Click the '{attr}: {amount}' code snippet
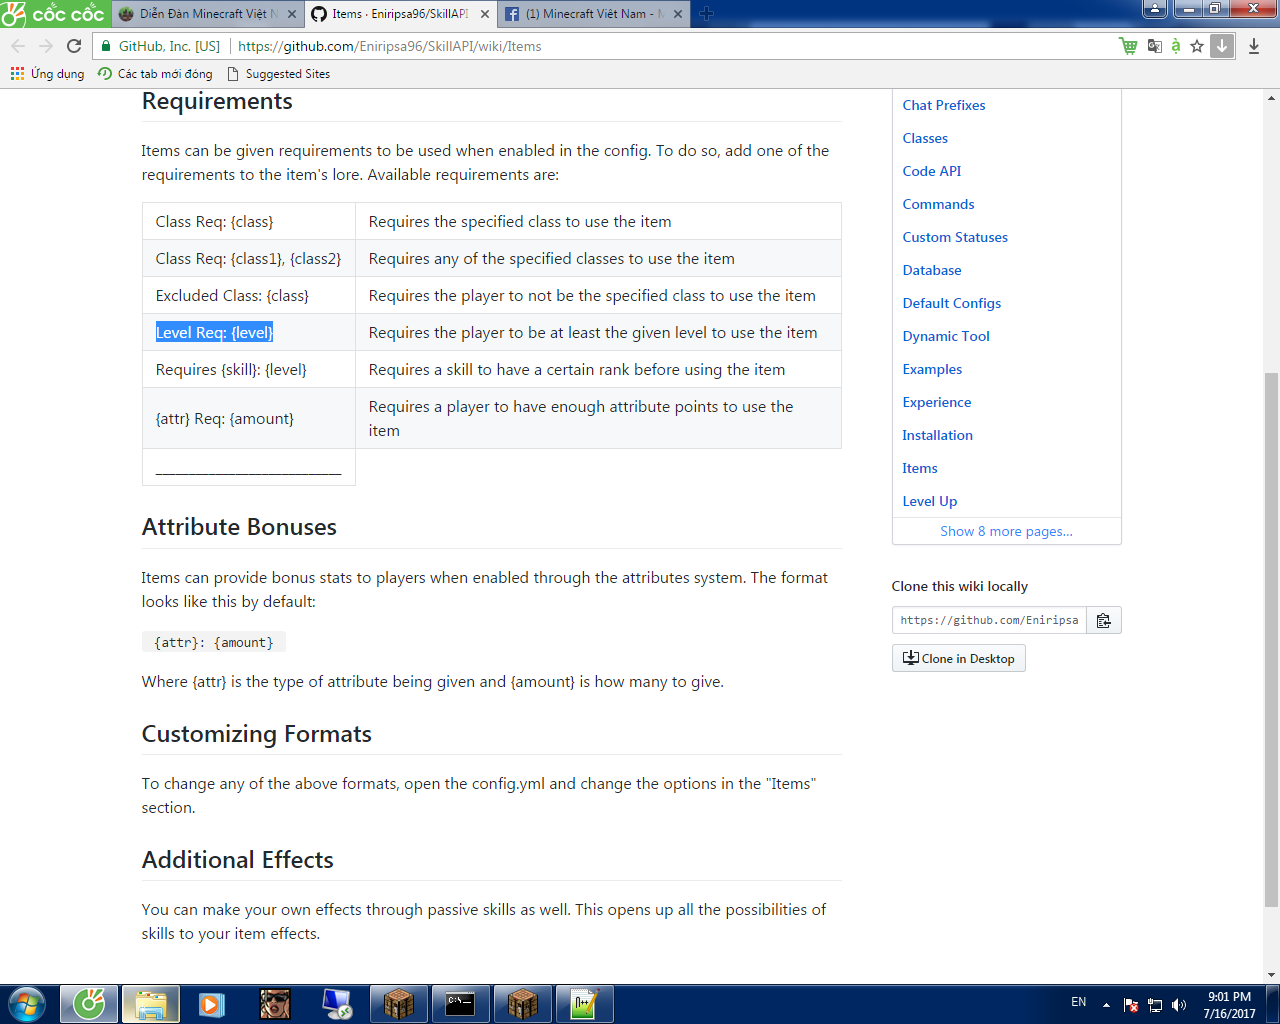1280x1024 pixels. tap(214, 643)
